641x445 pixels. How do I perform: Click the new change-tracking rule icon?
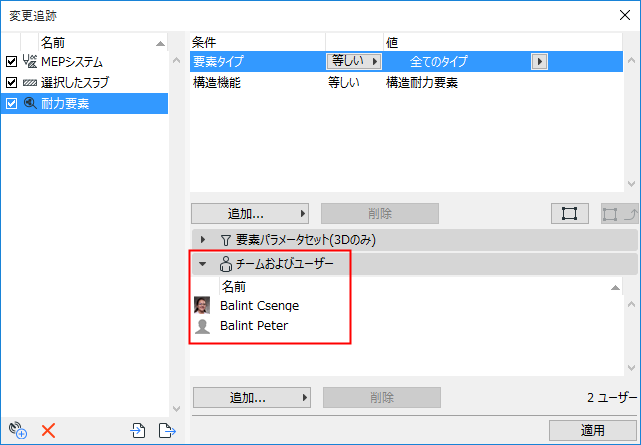(18, 430)
